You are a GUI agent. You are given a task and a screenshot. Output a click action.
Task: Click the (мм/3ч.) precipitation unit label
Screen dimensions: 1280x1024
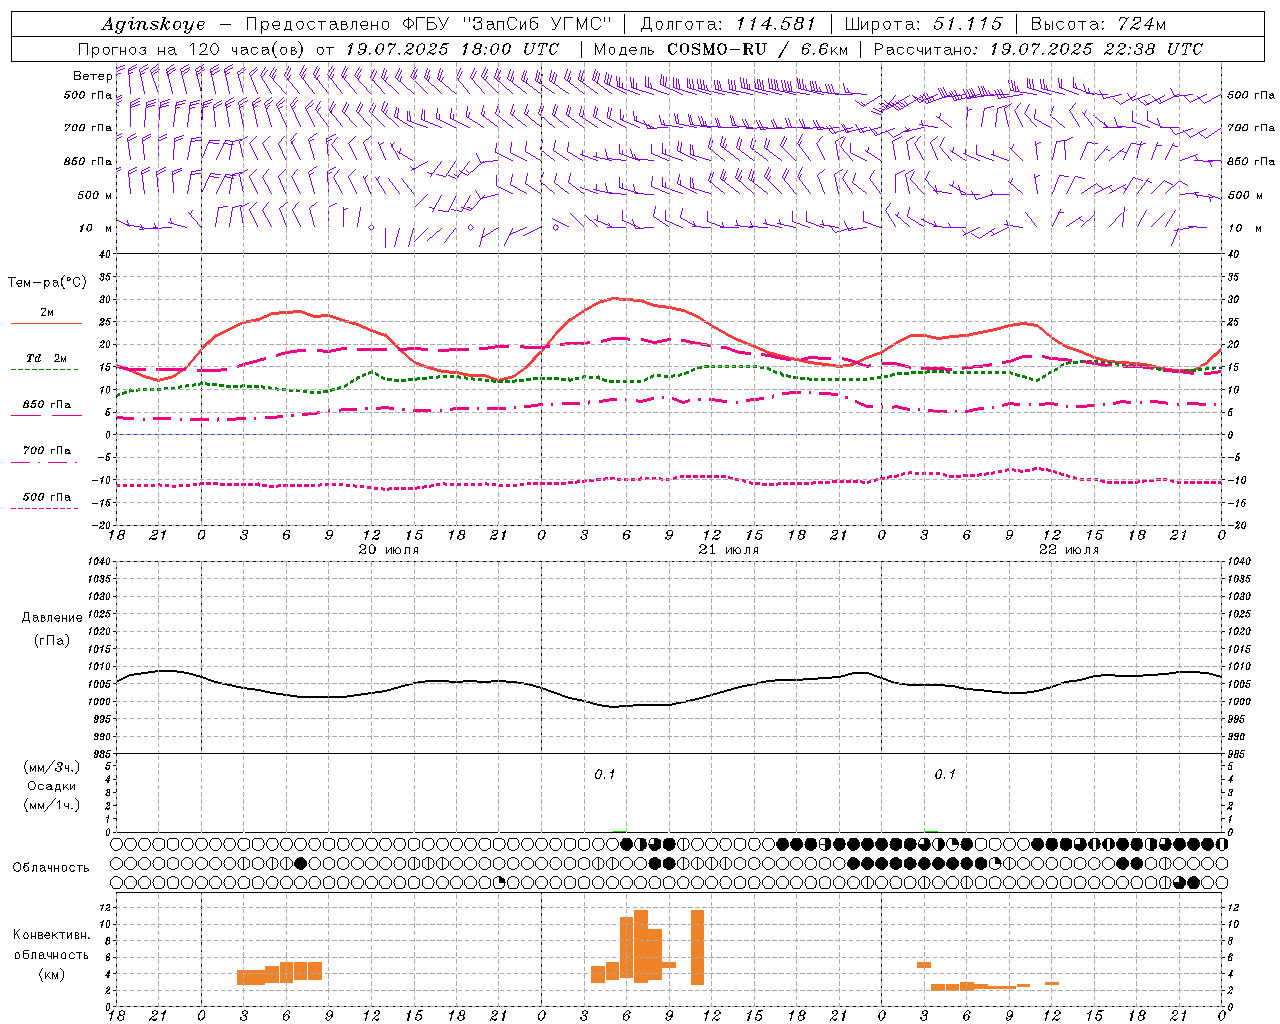[52, 767]
